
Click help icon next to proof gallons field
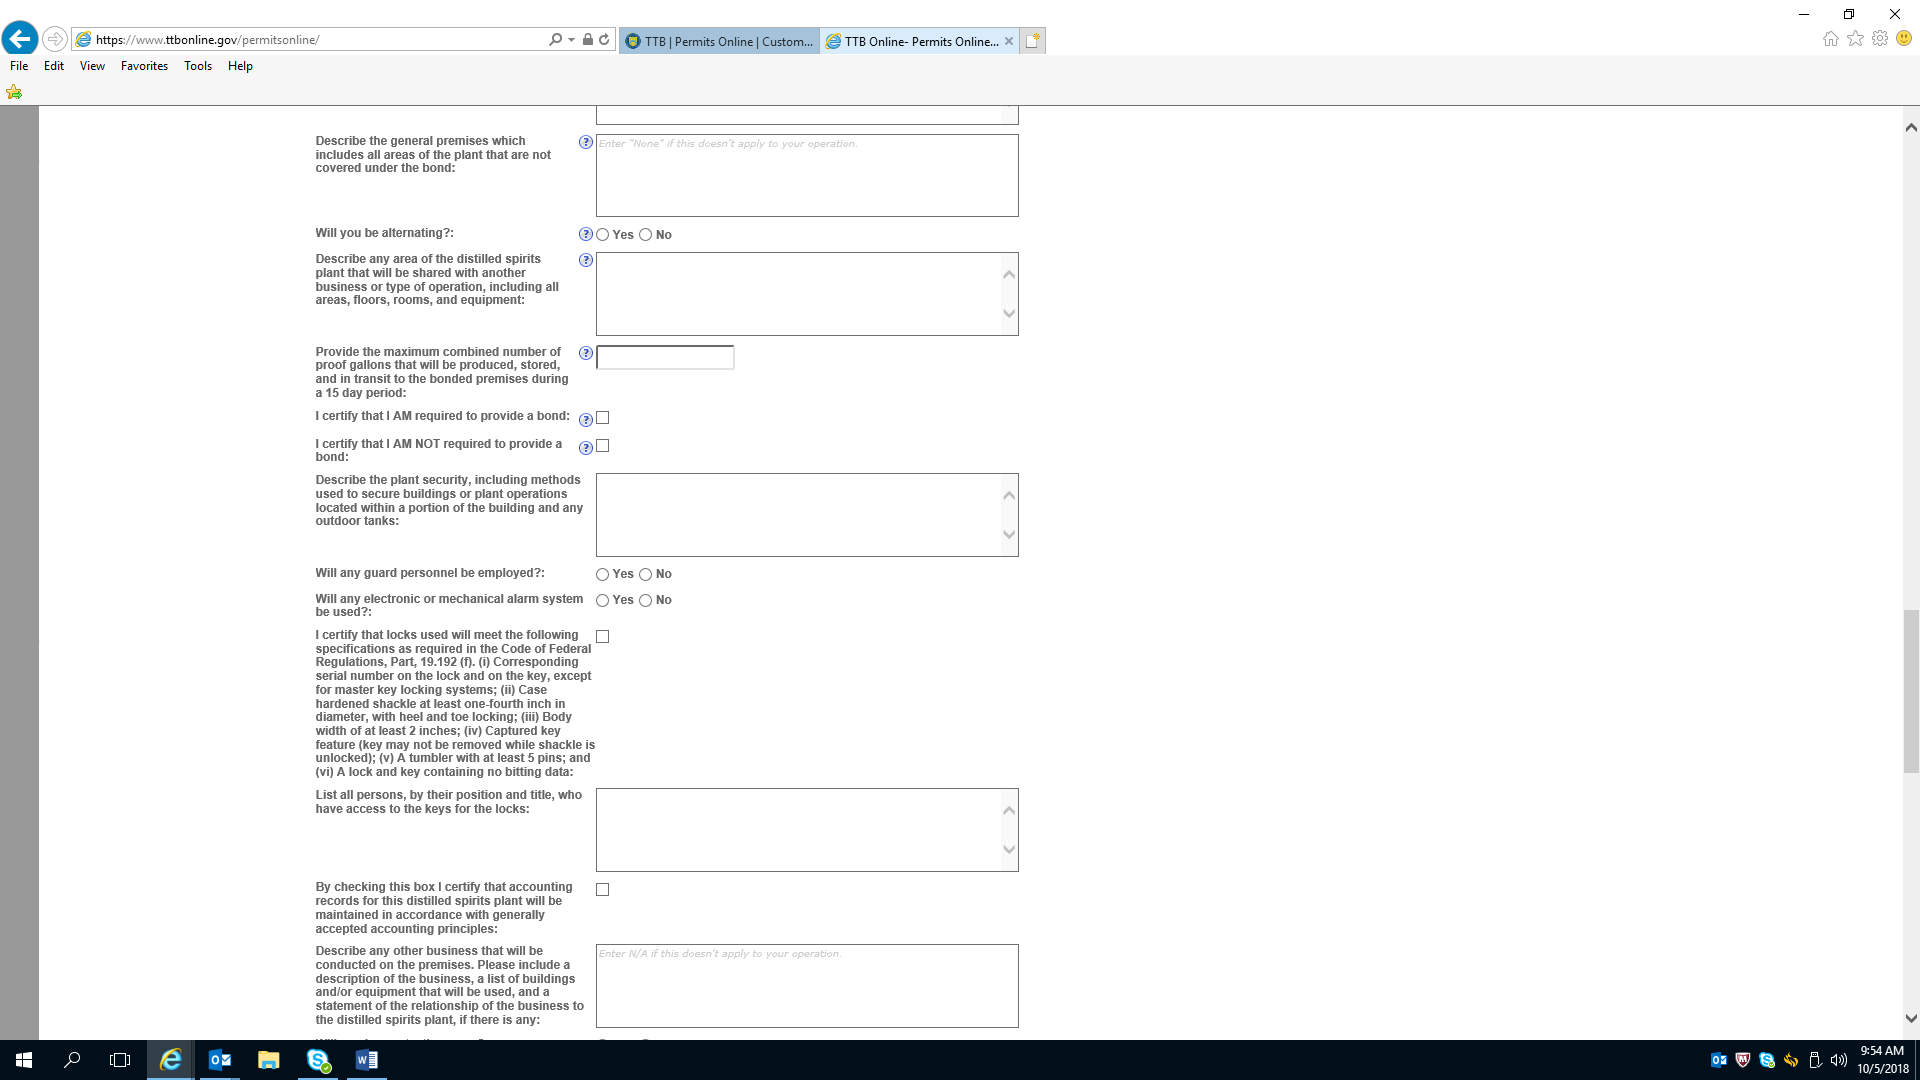(586, 353)
